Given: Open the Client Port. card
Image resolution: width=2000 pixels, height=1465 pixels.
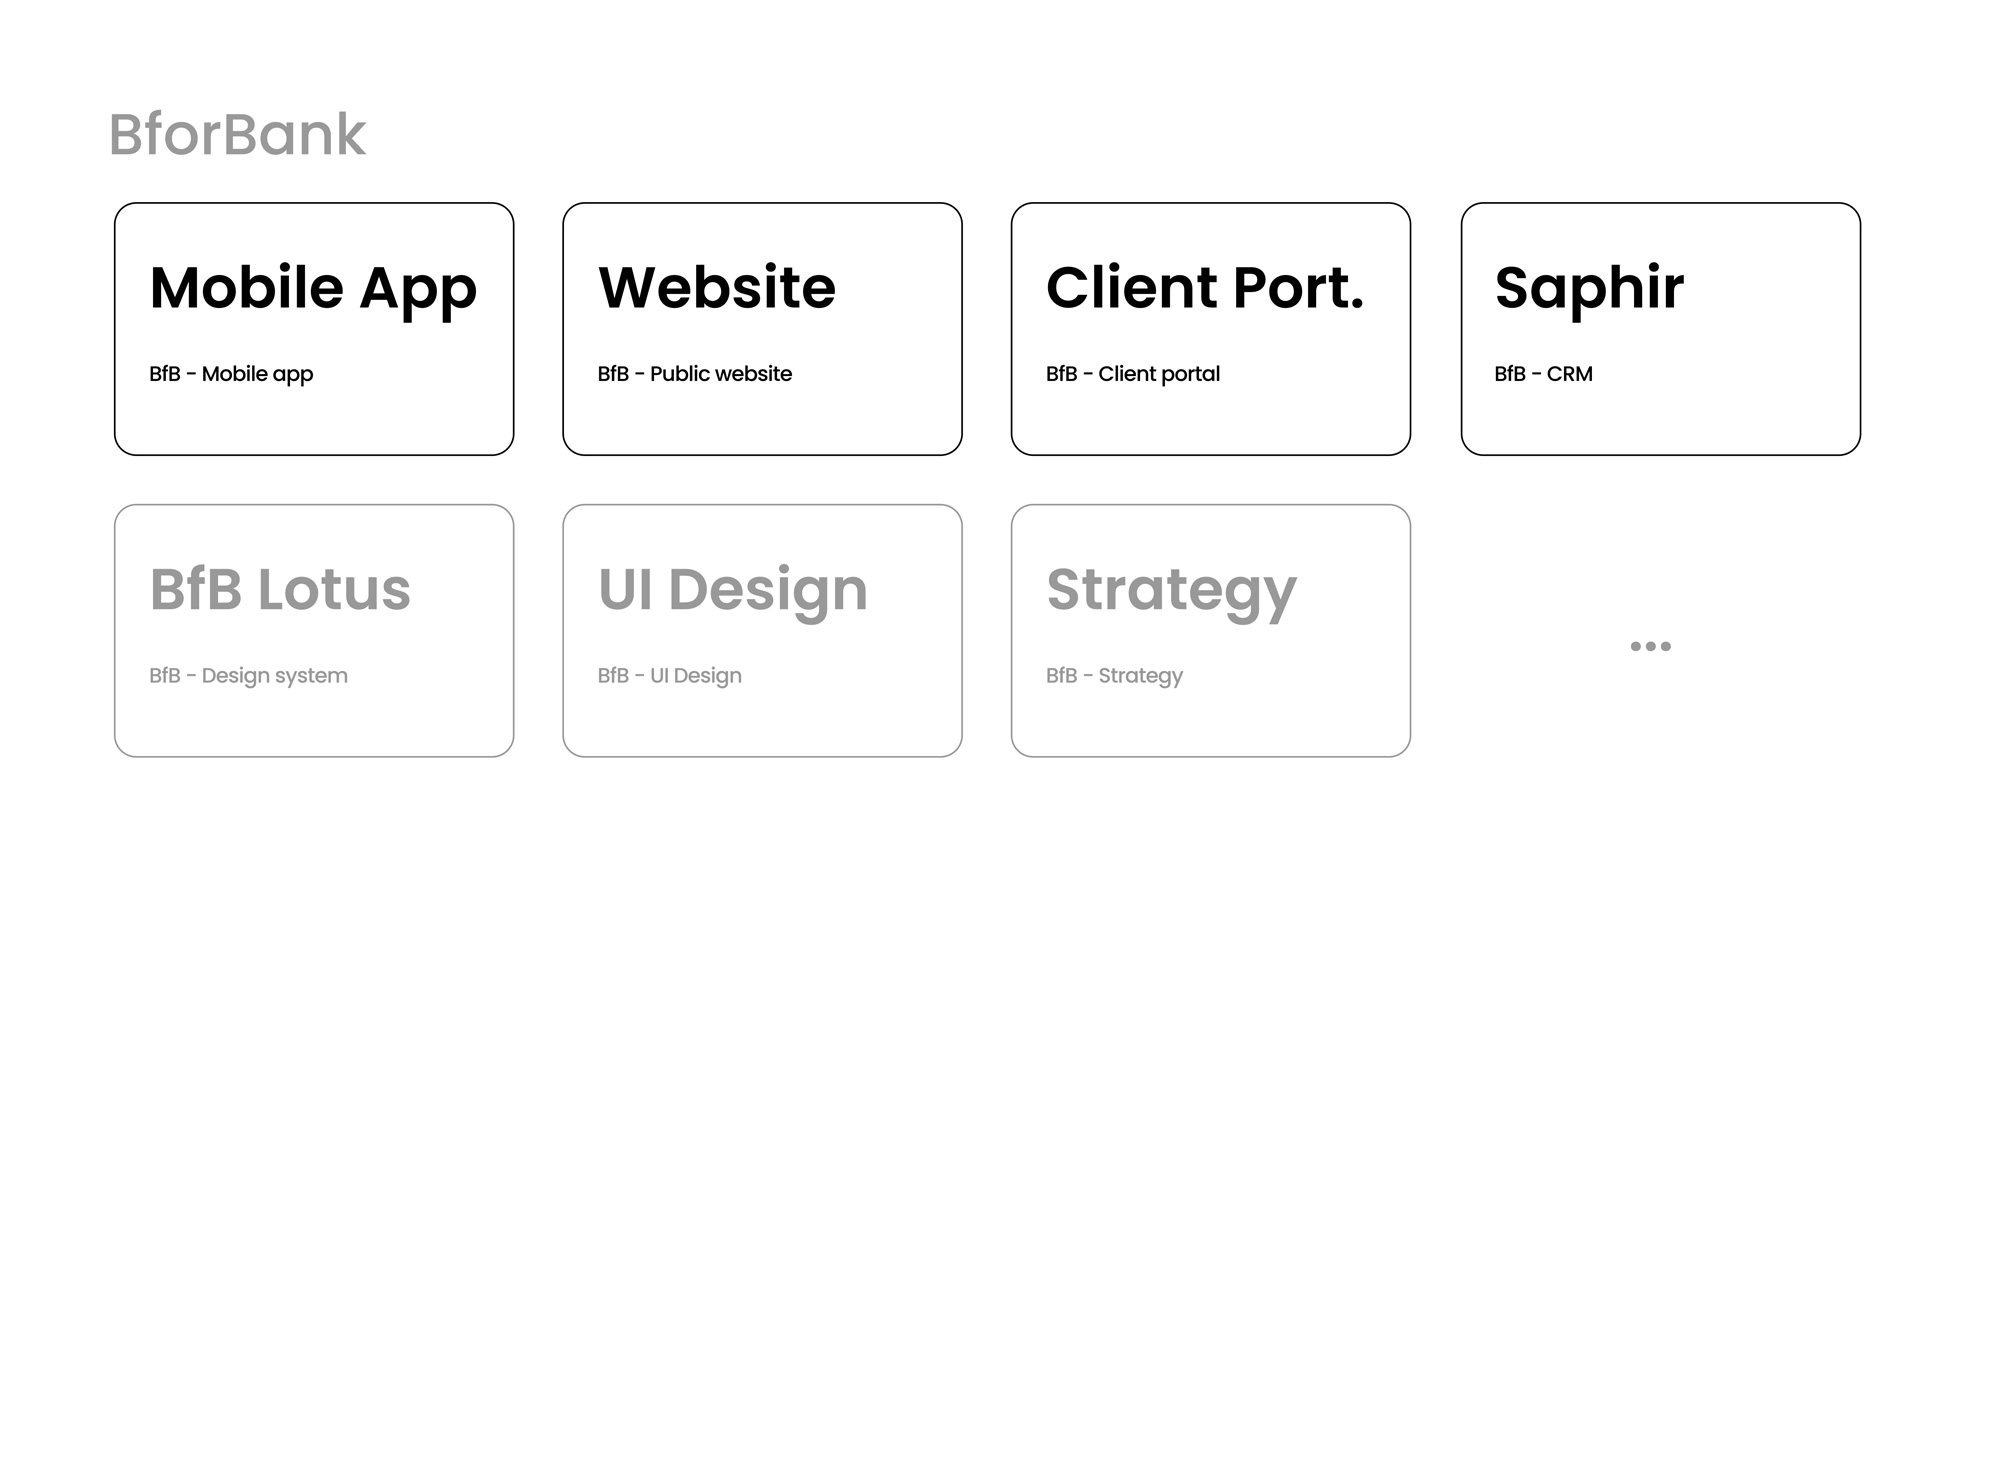Looking at the screenshot, I should [x=1211, y=329].
